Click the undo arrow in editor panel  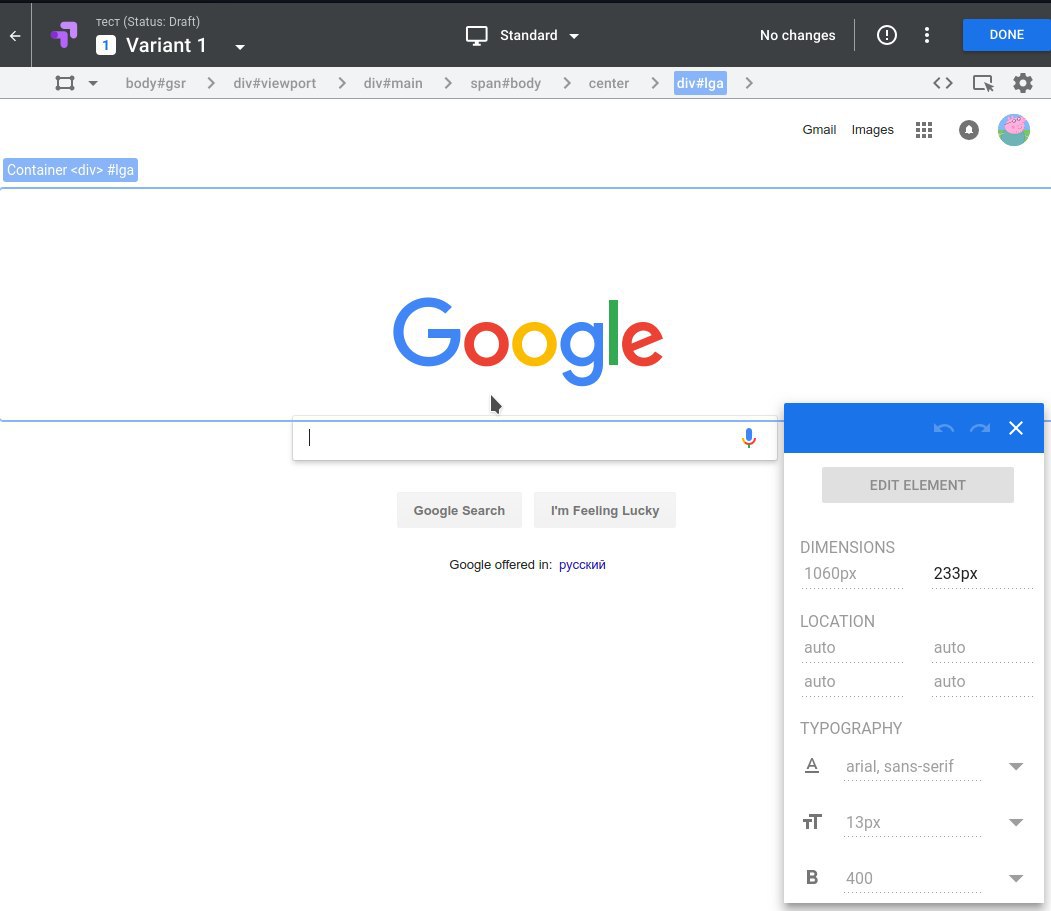pyautogui.click(x=944, y=428)
